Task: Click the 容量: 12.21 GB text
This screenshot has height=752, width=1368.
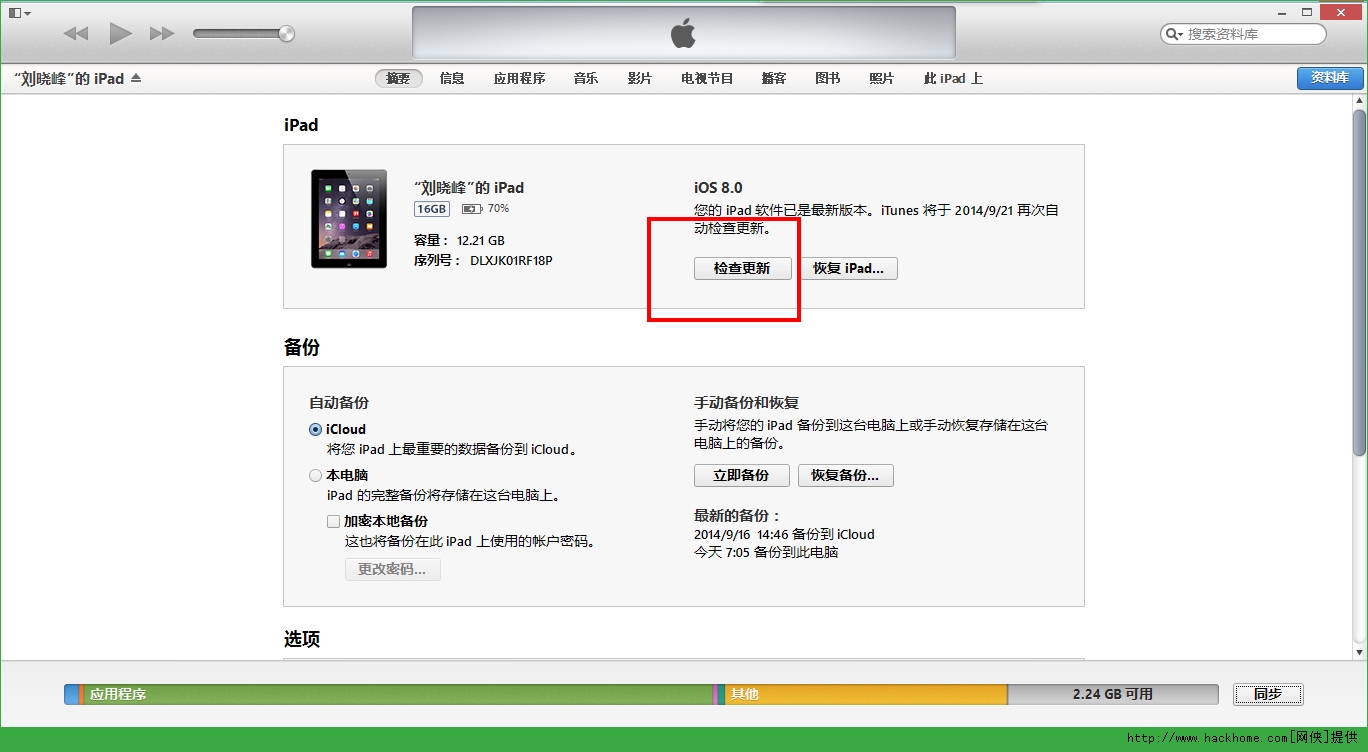Action: coord(459,241)
